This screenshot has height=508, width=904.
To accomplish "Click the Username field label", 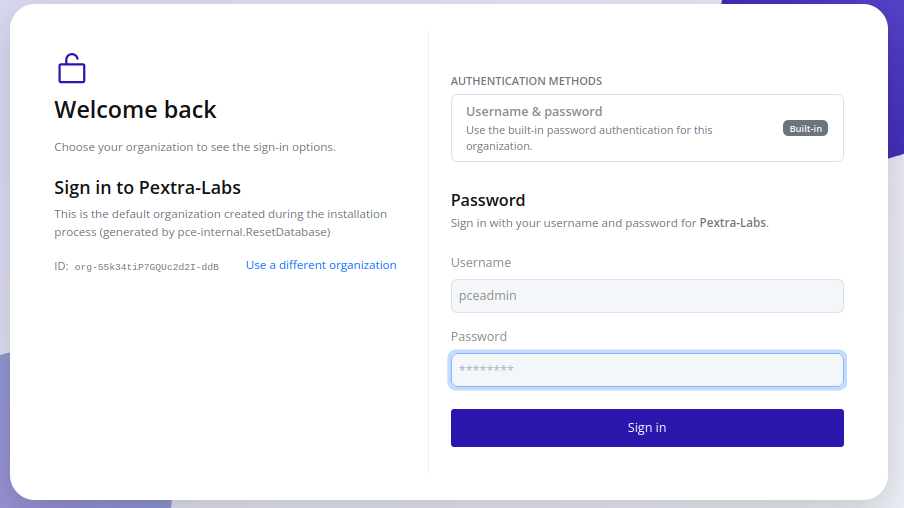I will pyautogui.click(x=481, y=263).
